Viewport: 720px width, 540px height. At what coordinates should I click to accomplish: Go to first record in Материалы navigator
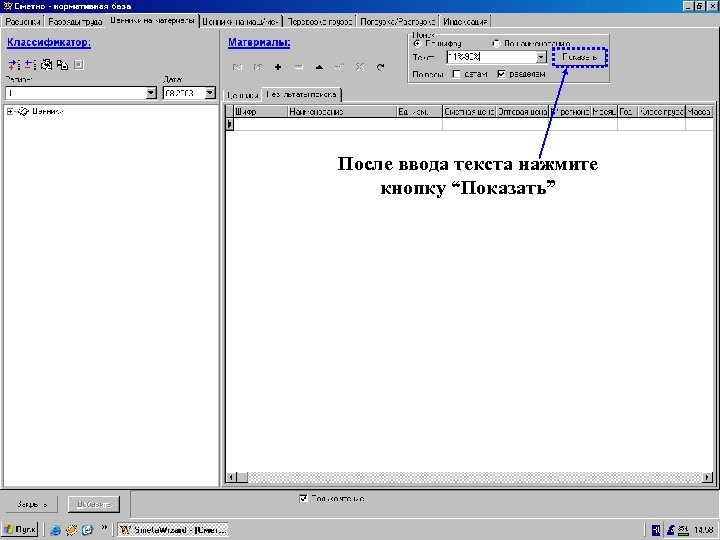(237, 68)
